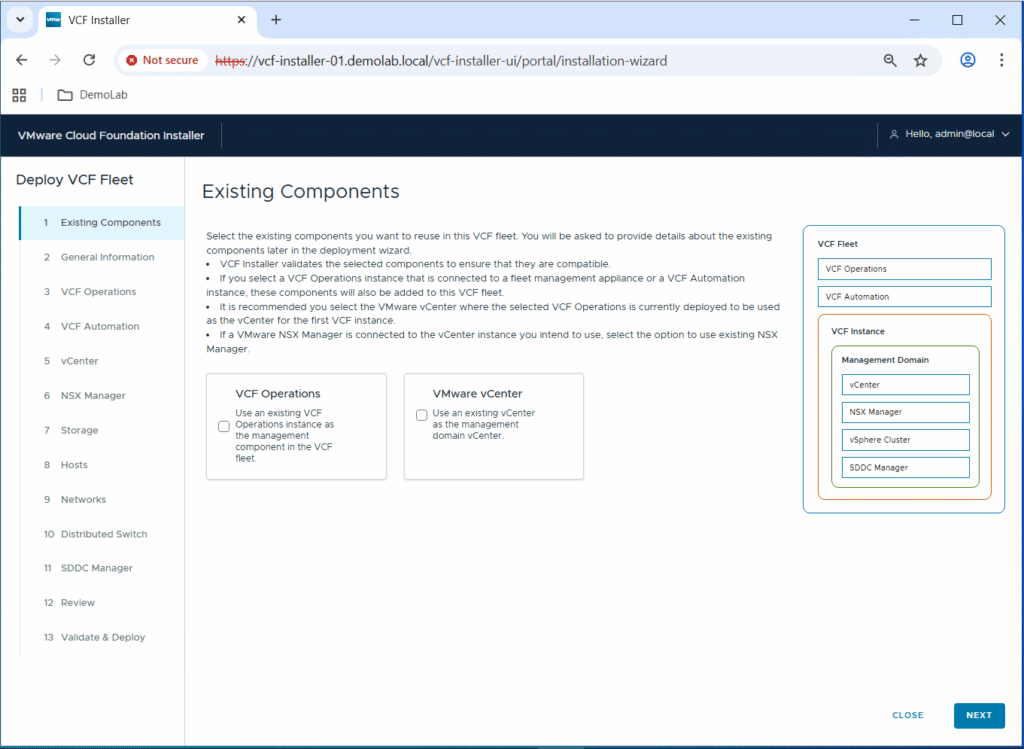Open the tab search dropdown arrow
Screen dimensions: 1024x749
point(20,20)
